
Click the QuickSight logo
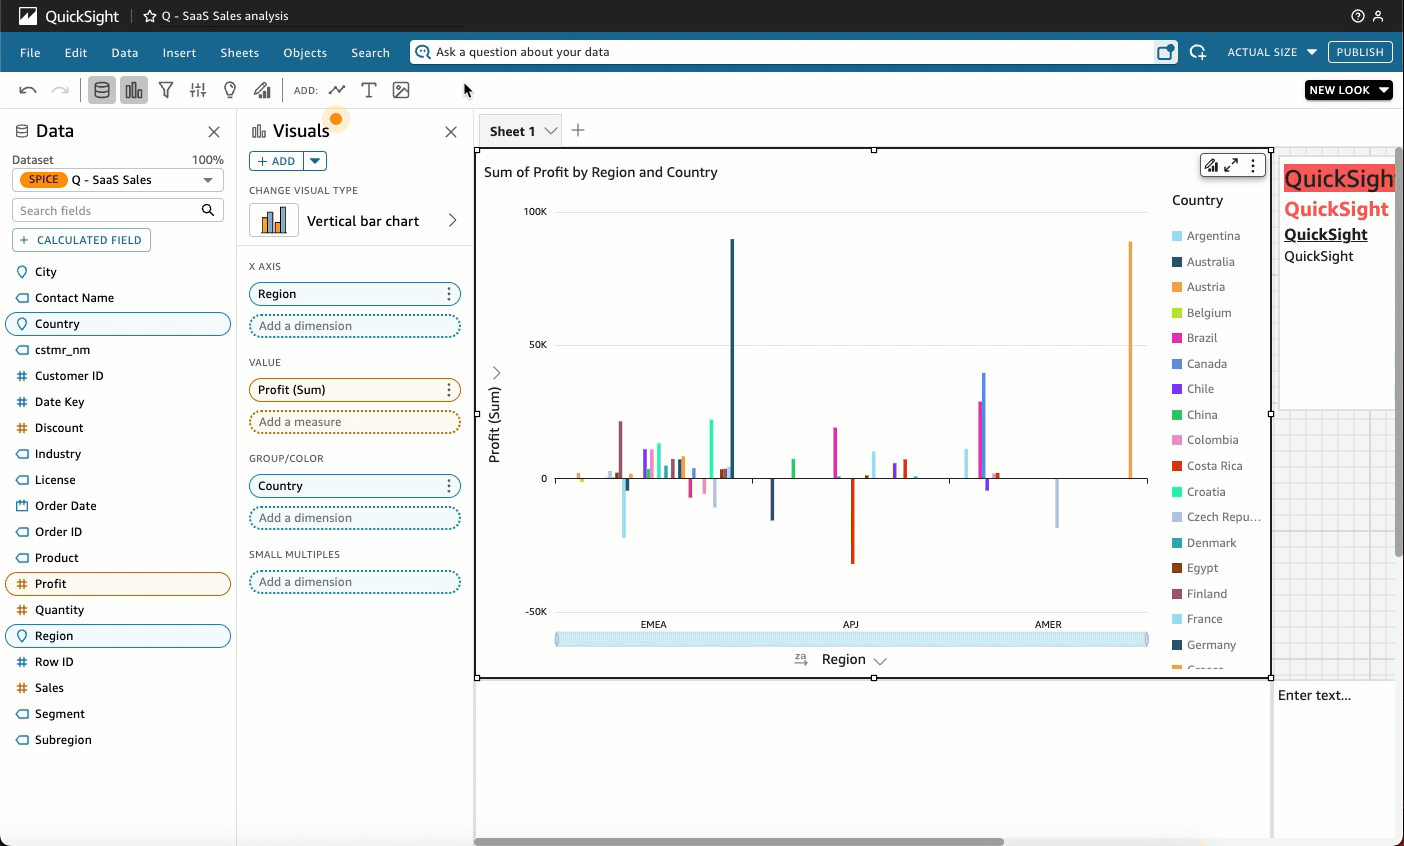(x=68, y=16)
